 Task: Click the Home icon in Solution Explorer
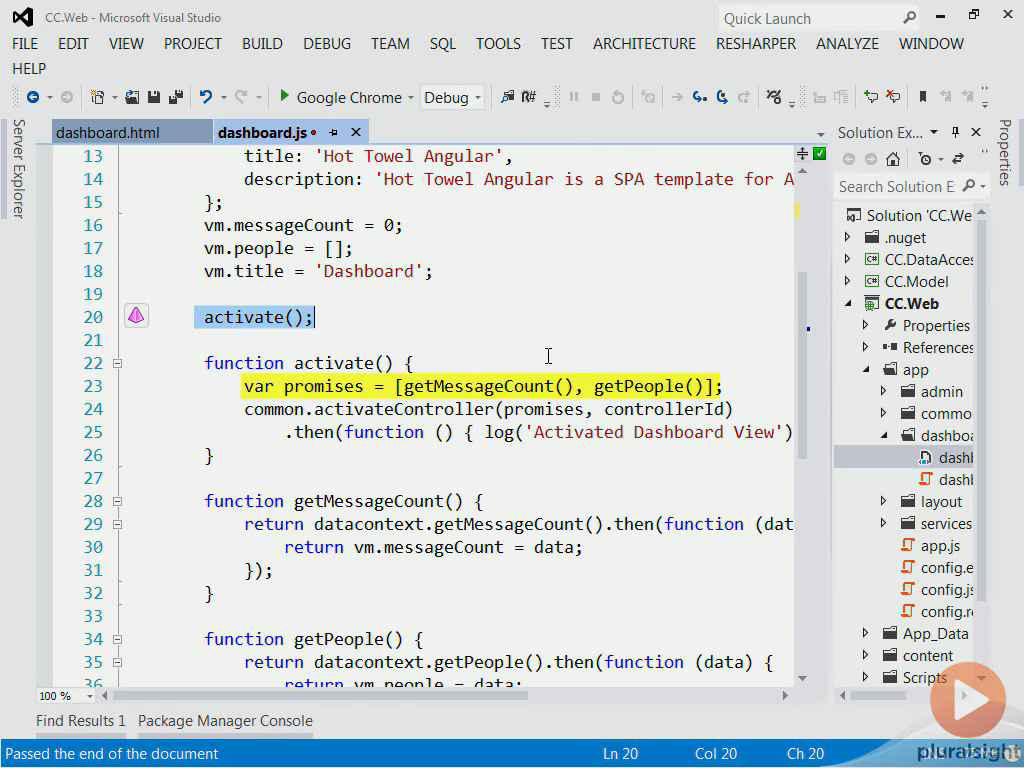(893, 159)
